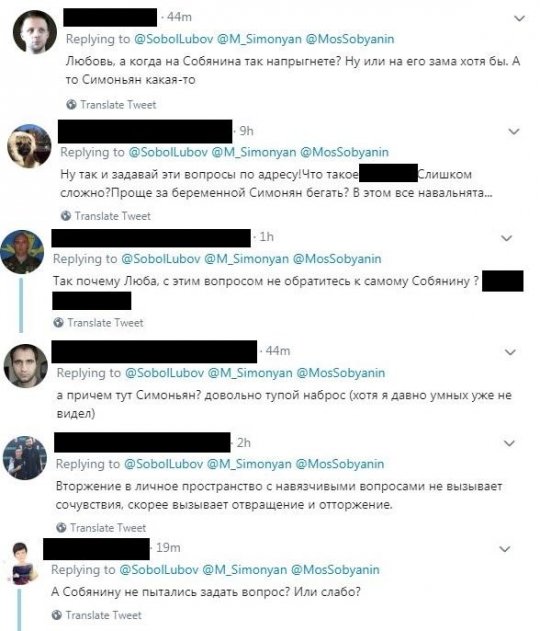Click the globe icon under the 2h tweet
This screenshot has width=540, height=631.
click(61, 527)
